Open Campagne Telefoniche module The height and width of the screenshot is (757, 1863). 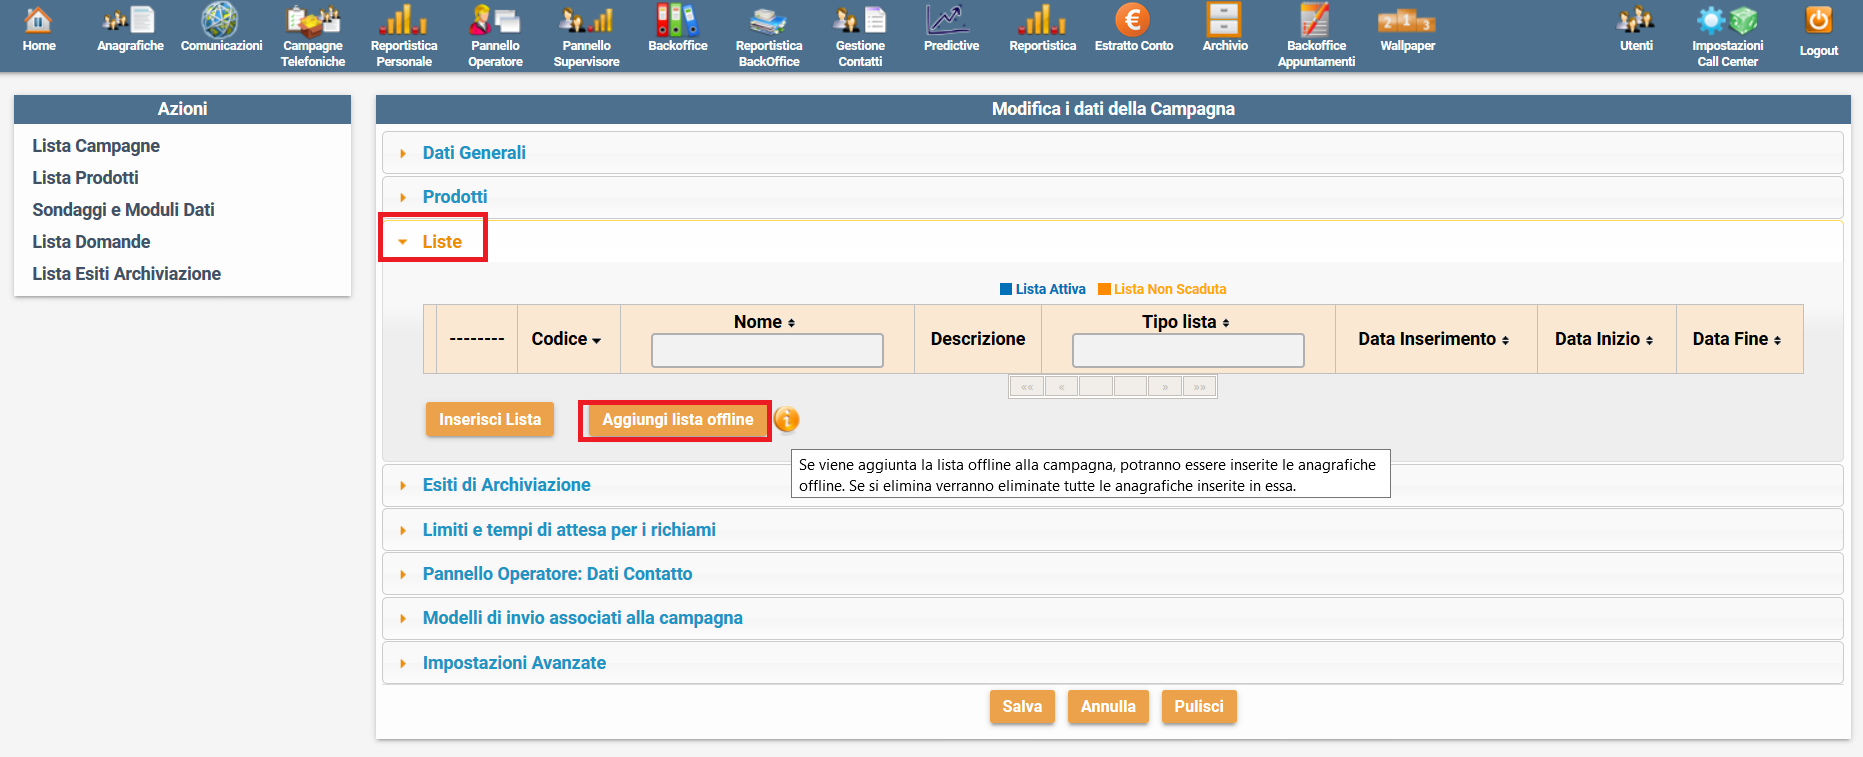coord(312,21)
